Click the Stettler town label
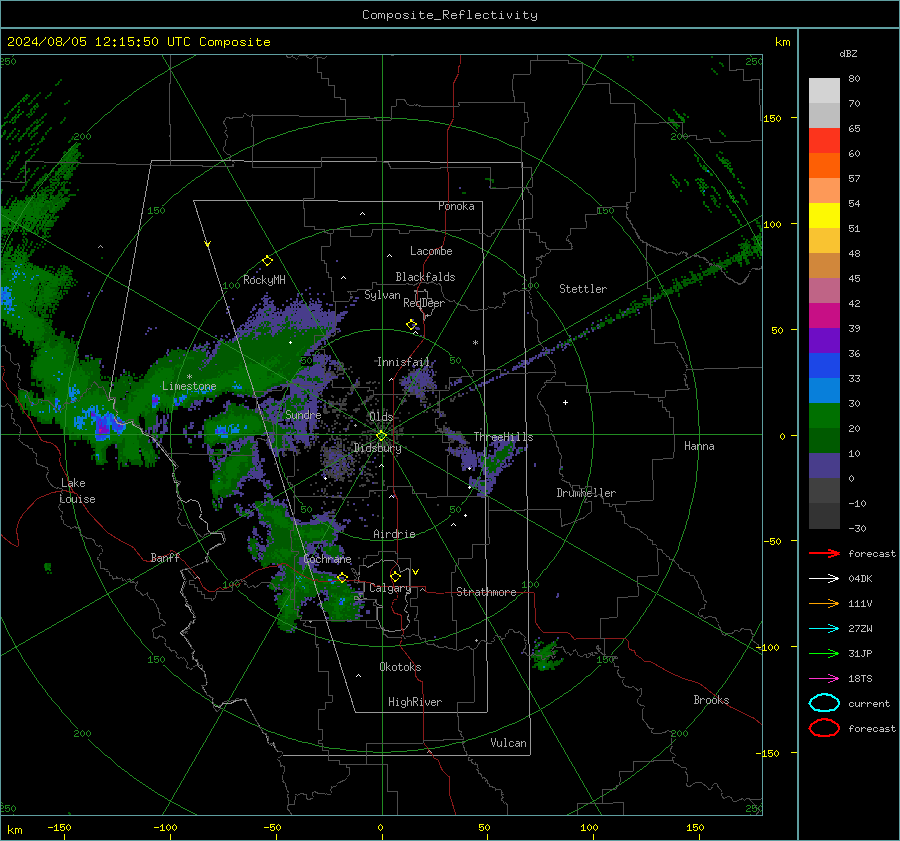The image size is (900, 841). click(x=583, y=289)
